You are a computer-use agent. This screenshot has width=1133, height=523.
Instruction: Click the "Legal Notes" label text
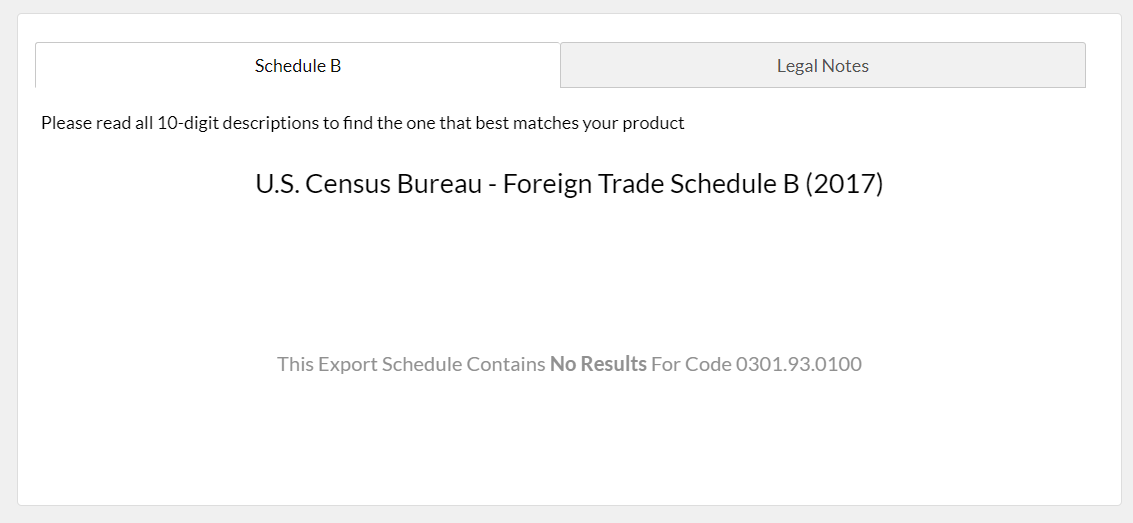pyautogui.click(x=822, y=66)
